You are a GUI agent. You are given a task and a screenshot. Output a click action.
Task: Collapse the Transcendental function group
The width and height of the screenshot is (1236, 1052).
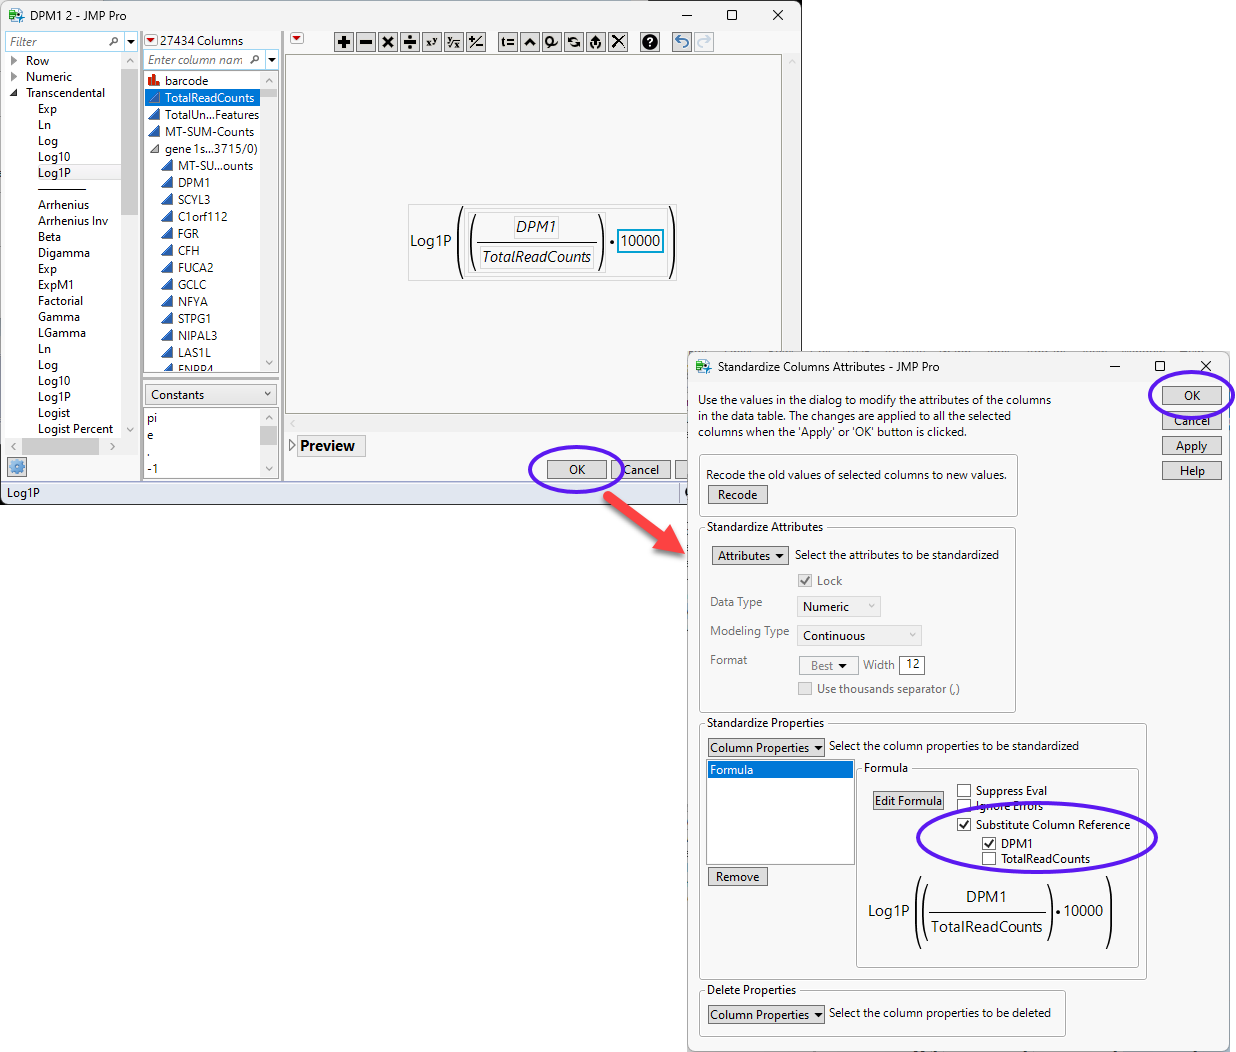pos(14,93)
